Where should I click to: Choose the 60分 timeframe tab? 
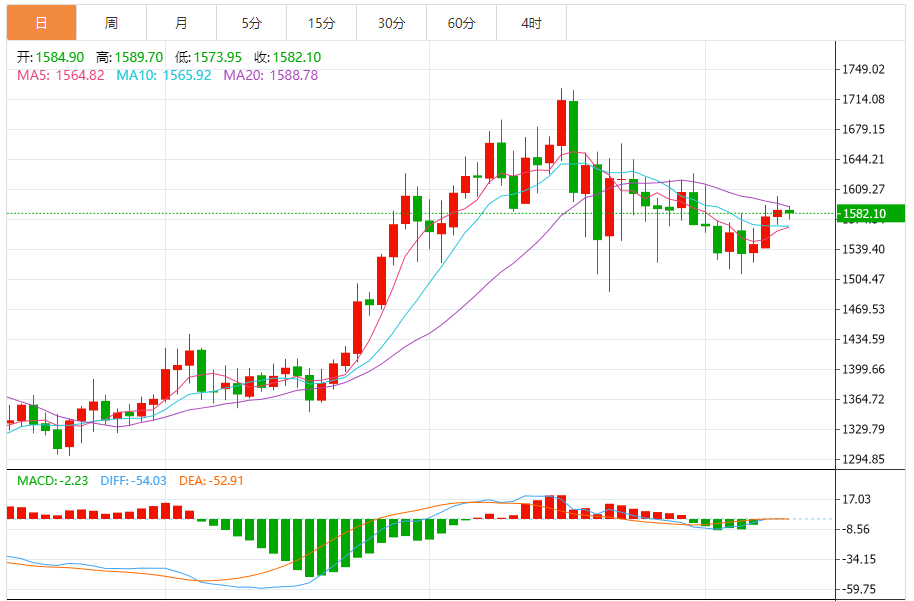click(461, 23)
